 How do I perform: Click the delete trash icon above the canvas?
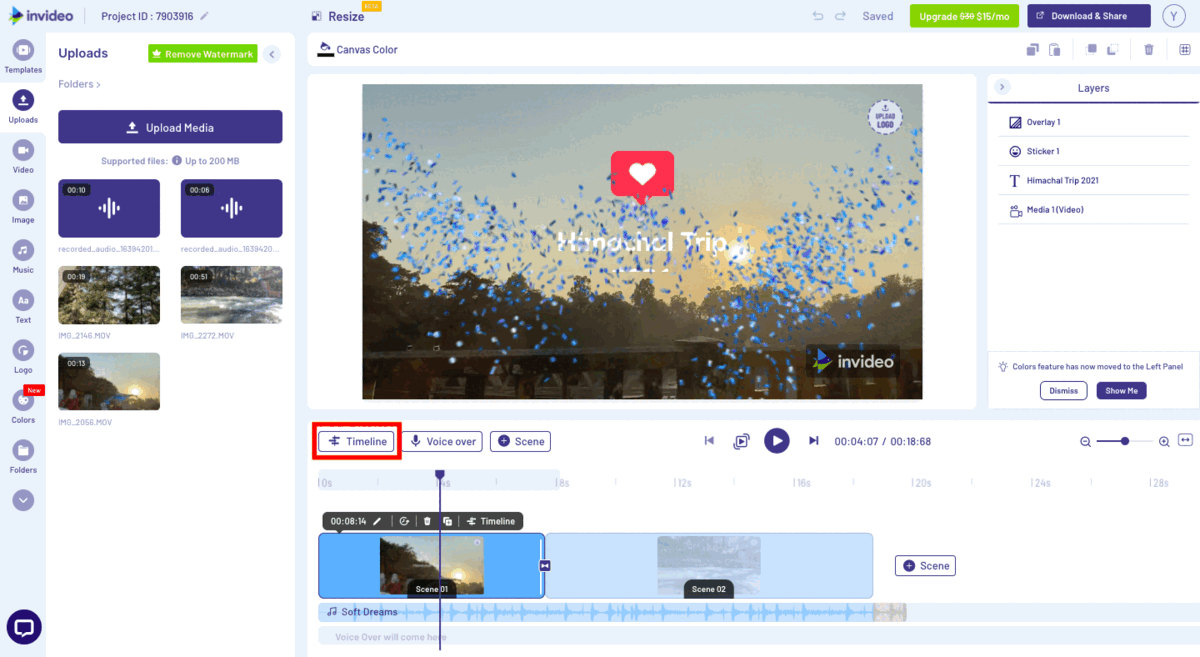tap(1147, 48)
